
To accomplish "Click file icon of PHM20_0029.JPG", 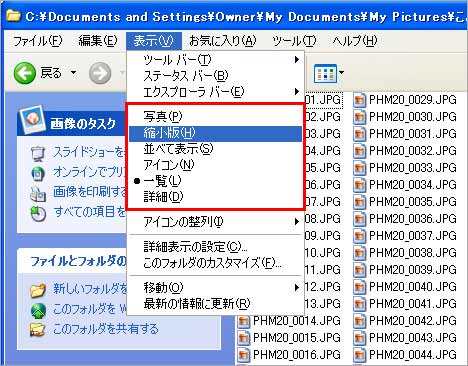I will coord(359,100).
